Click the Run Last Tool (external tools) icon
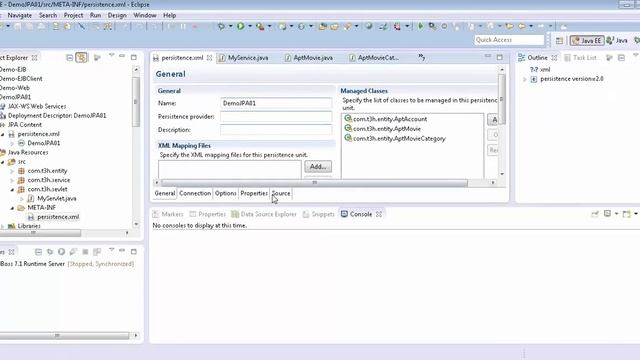 tap(260, 27)
